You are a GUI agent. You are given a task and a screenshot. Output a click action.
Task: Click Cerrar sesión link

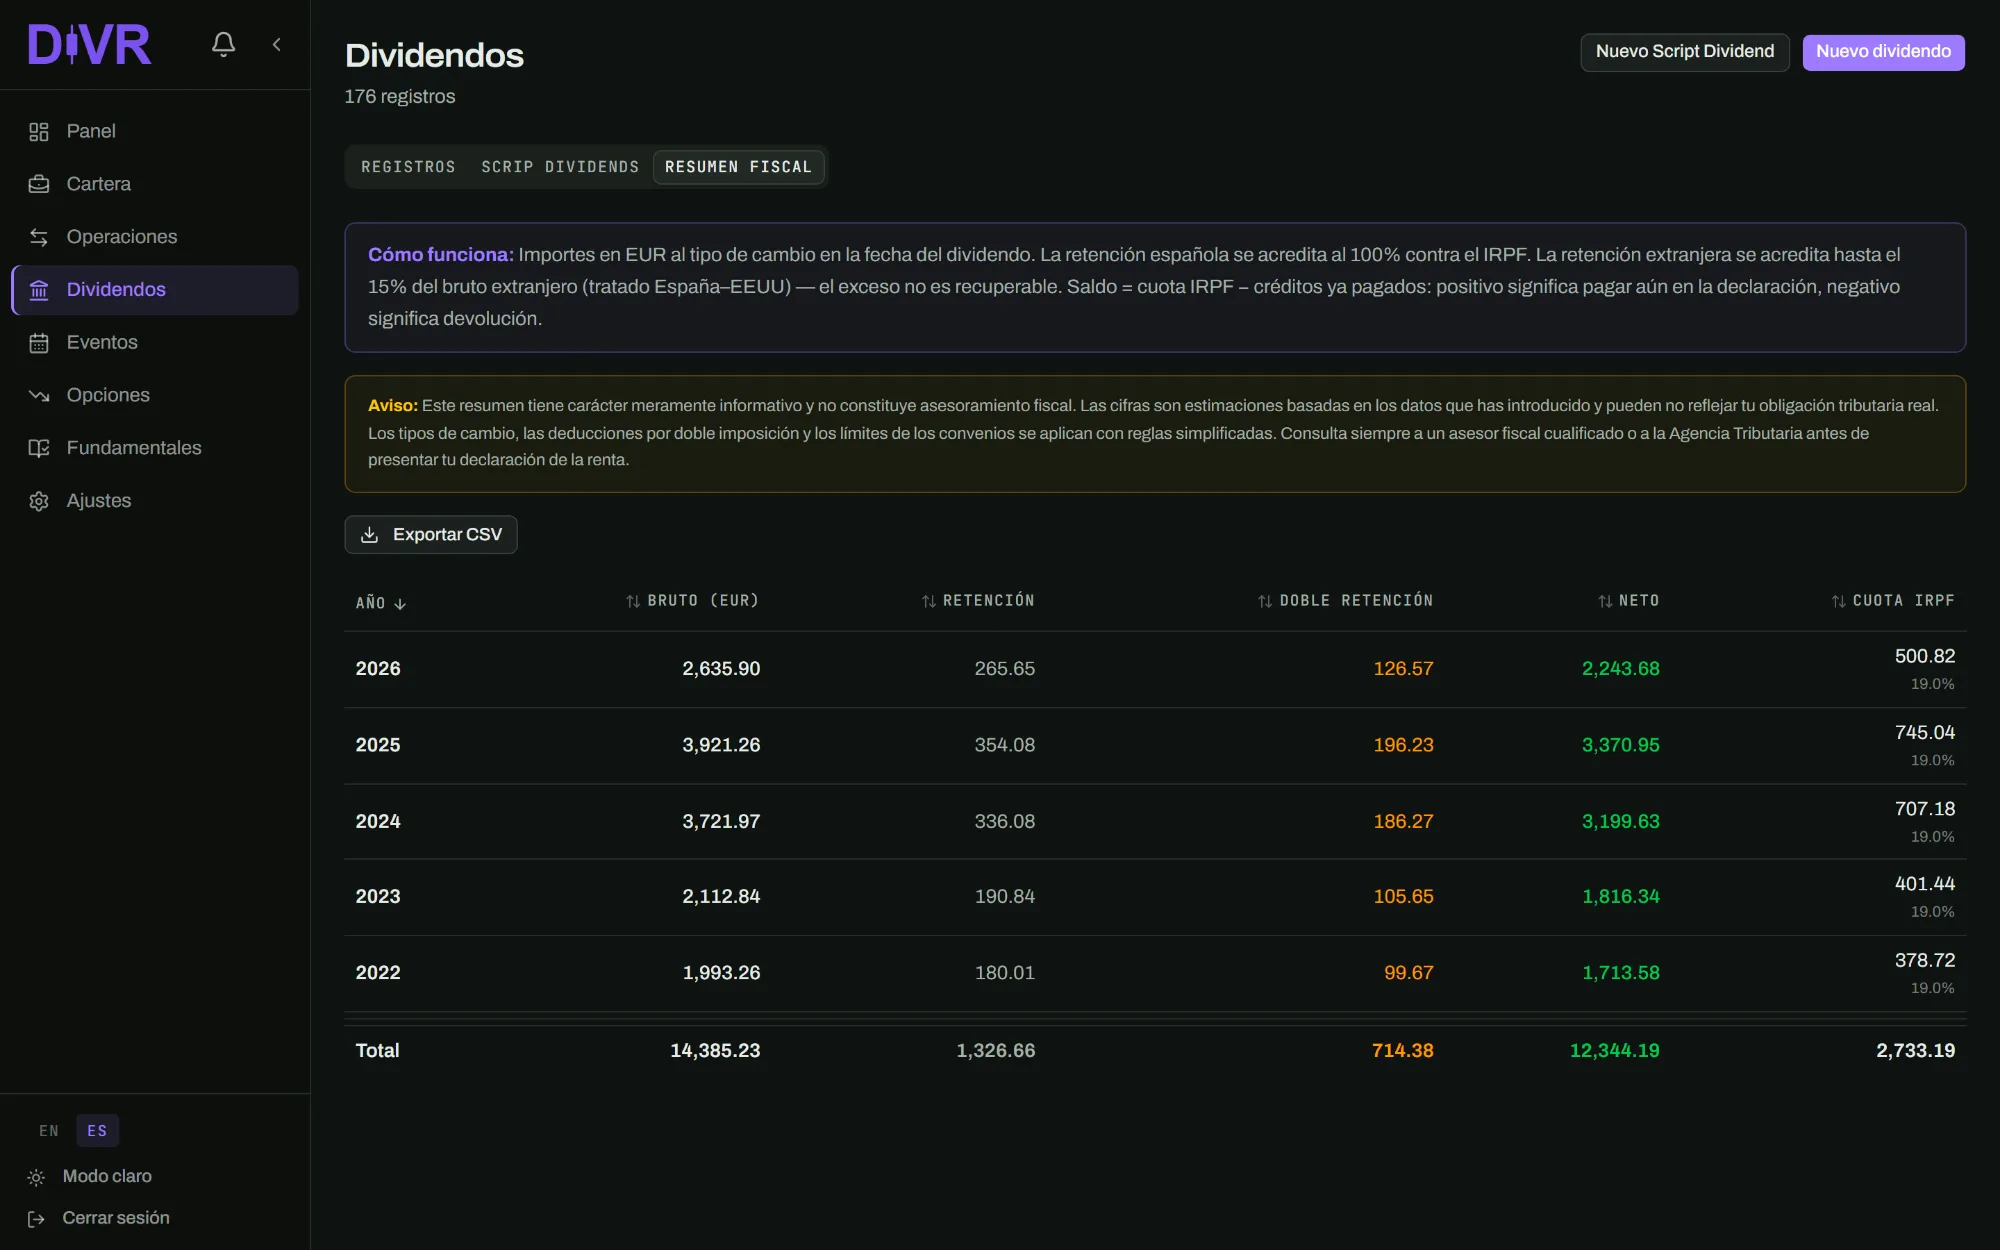click(116, 1218)
